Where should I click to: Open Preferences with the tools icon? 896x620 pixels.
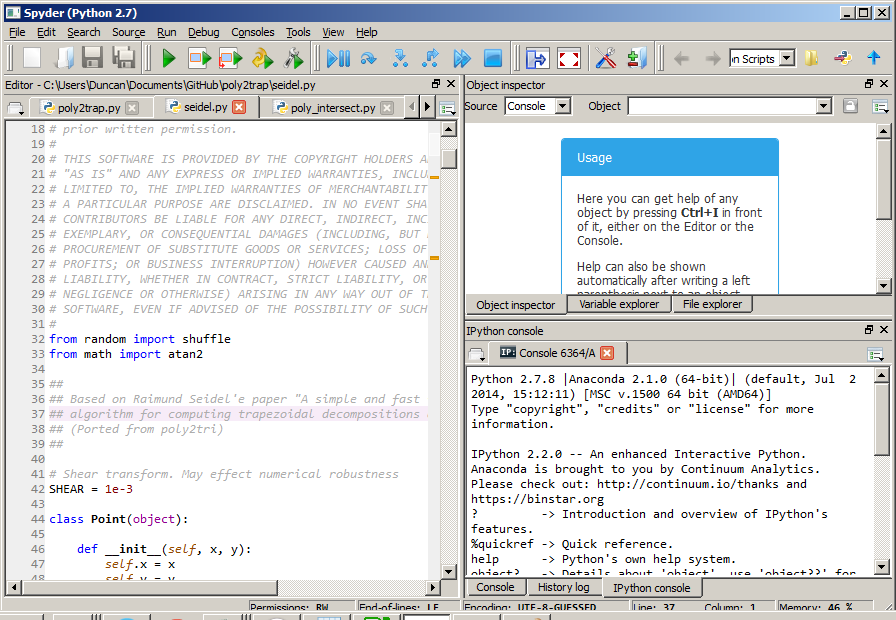605,59
